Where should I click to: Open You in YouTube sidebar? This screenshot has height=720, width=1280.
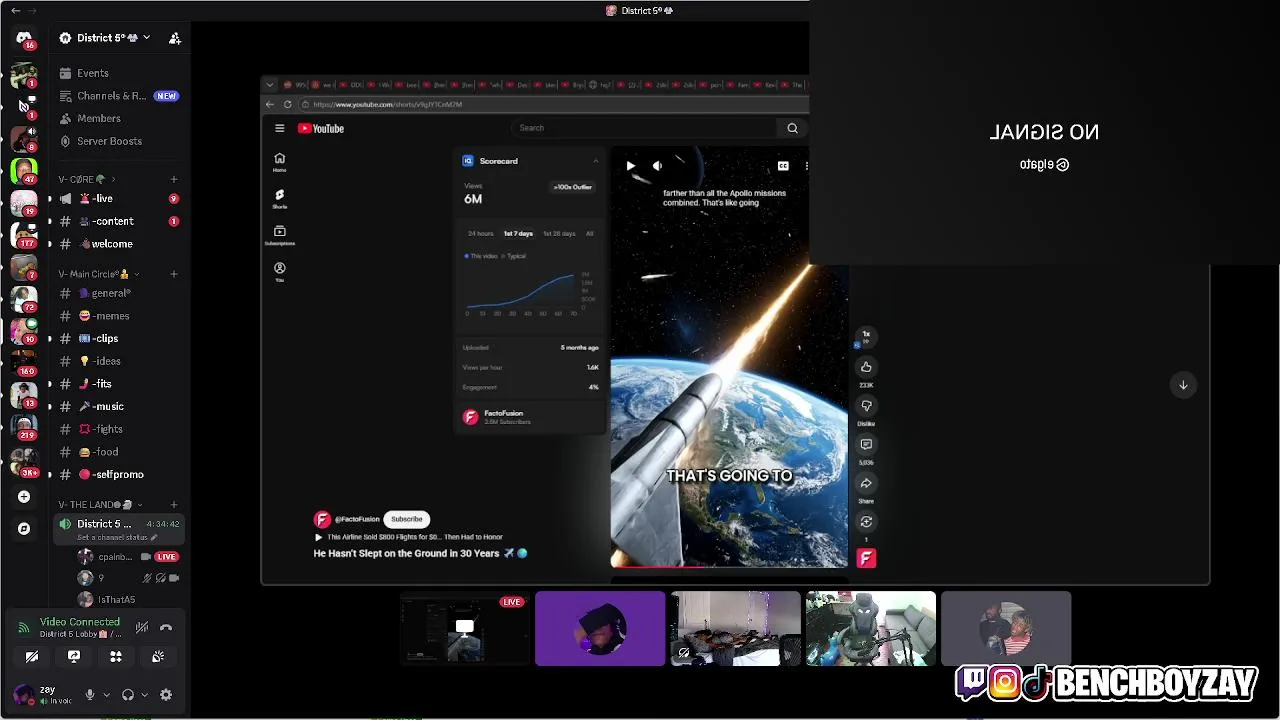click(279, 271)
